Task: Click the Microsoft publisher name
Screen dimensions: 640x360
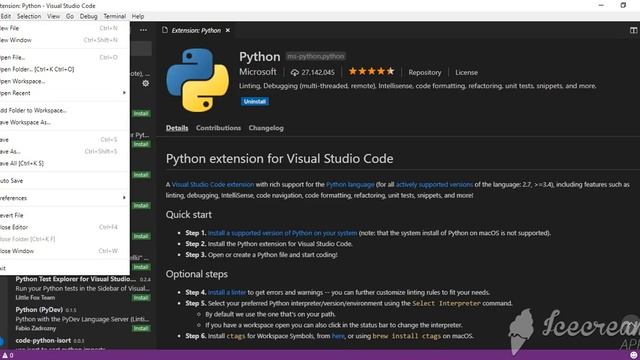Action: pyautogui.click(x=258, y=72)
